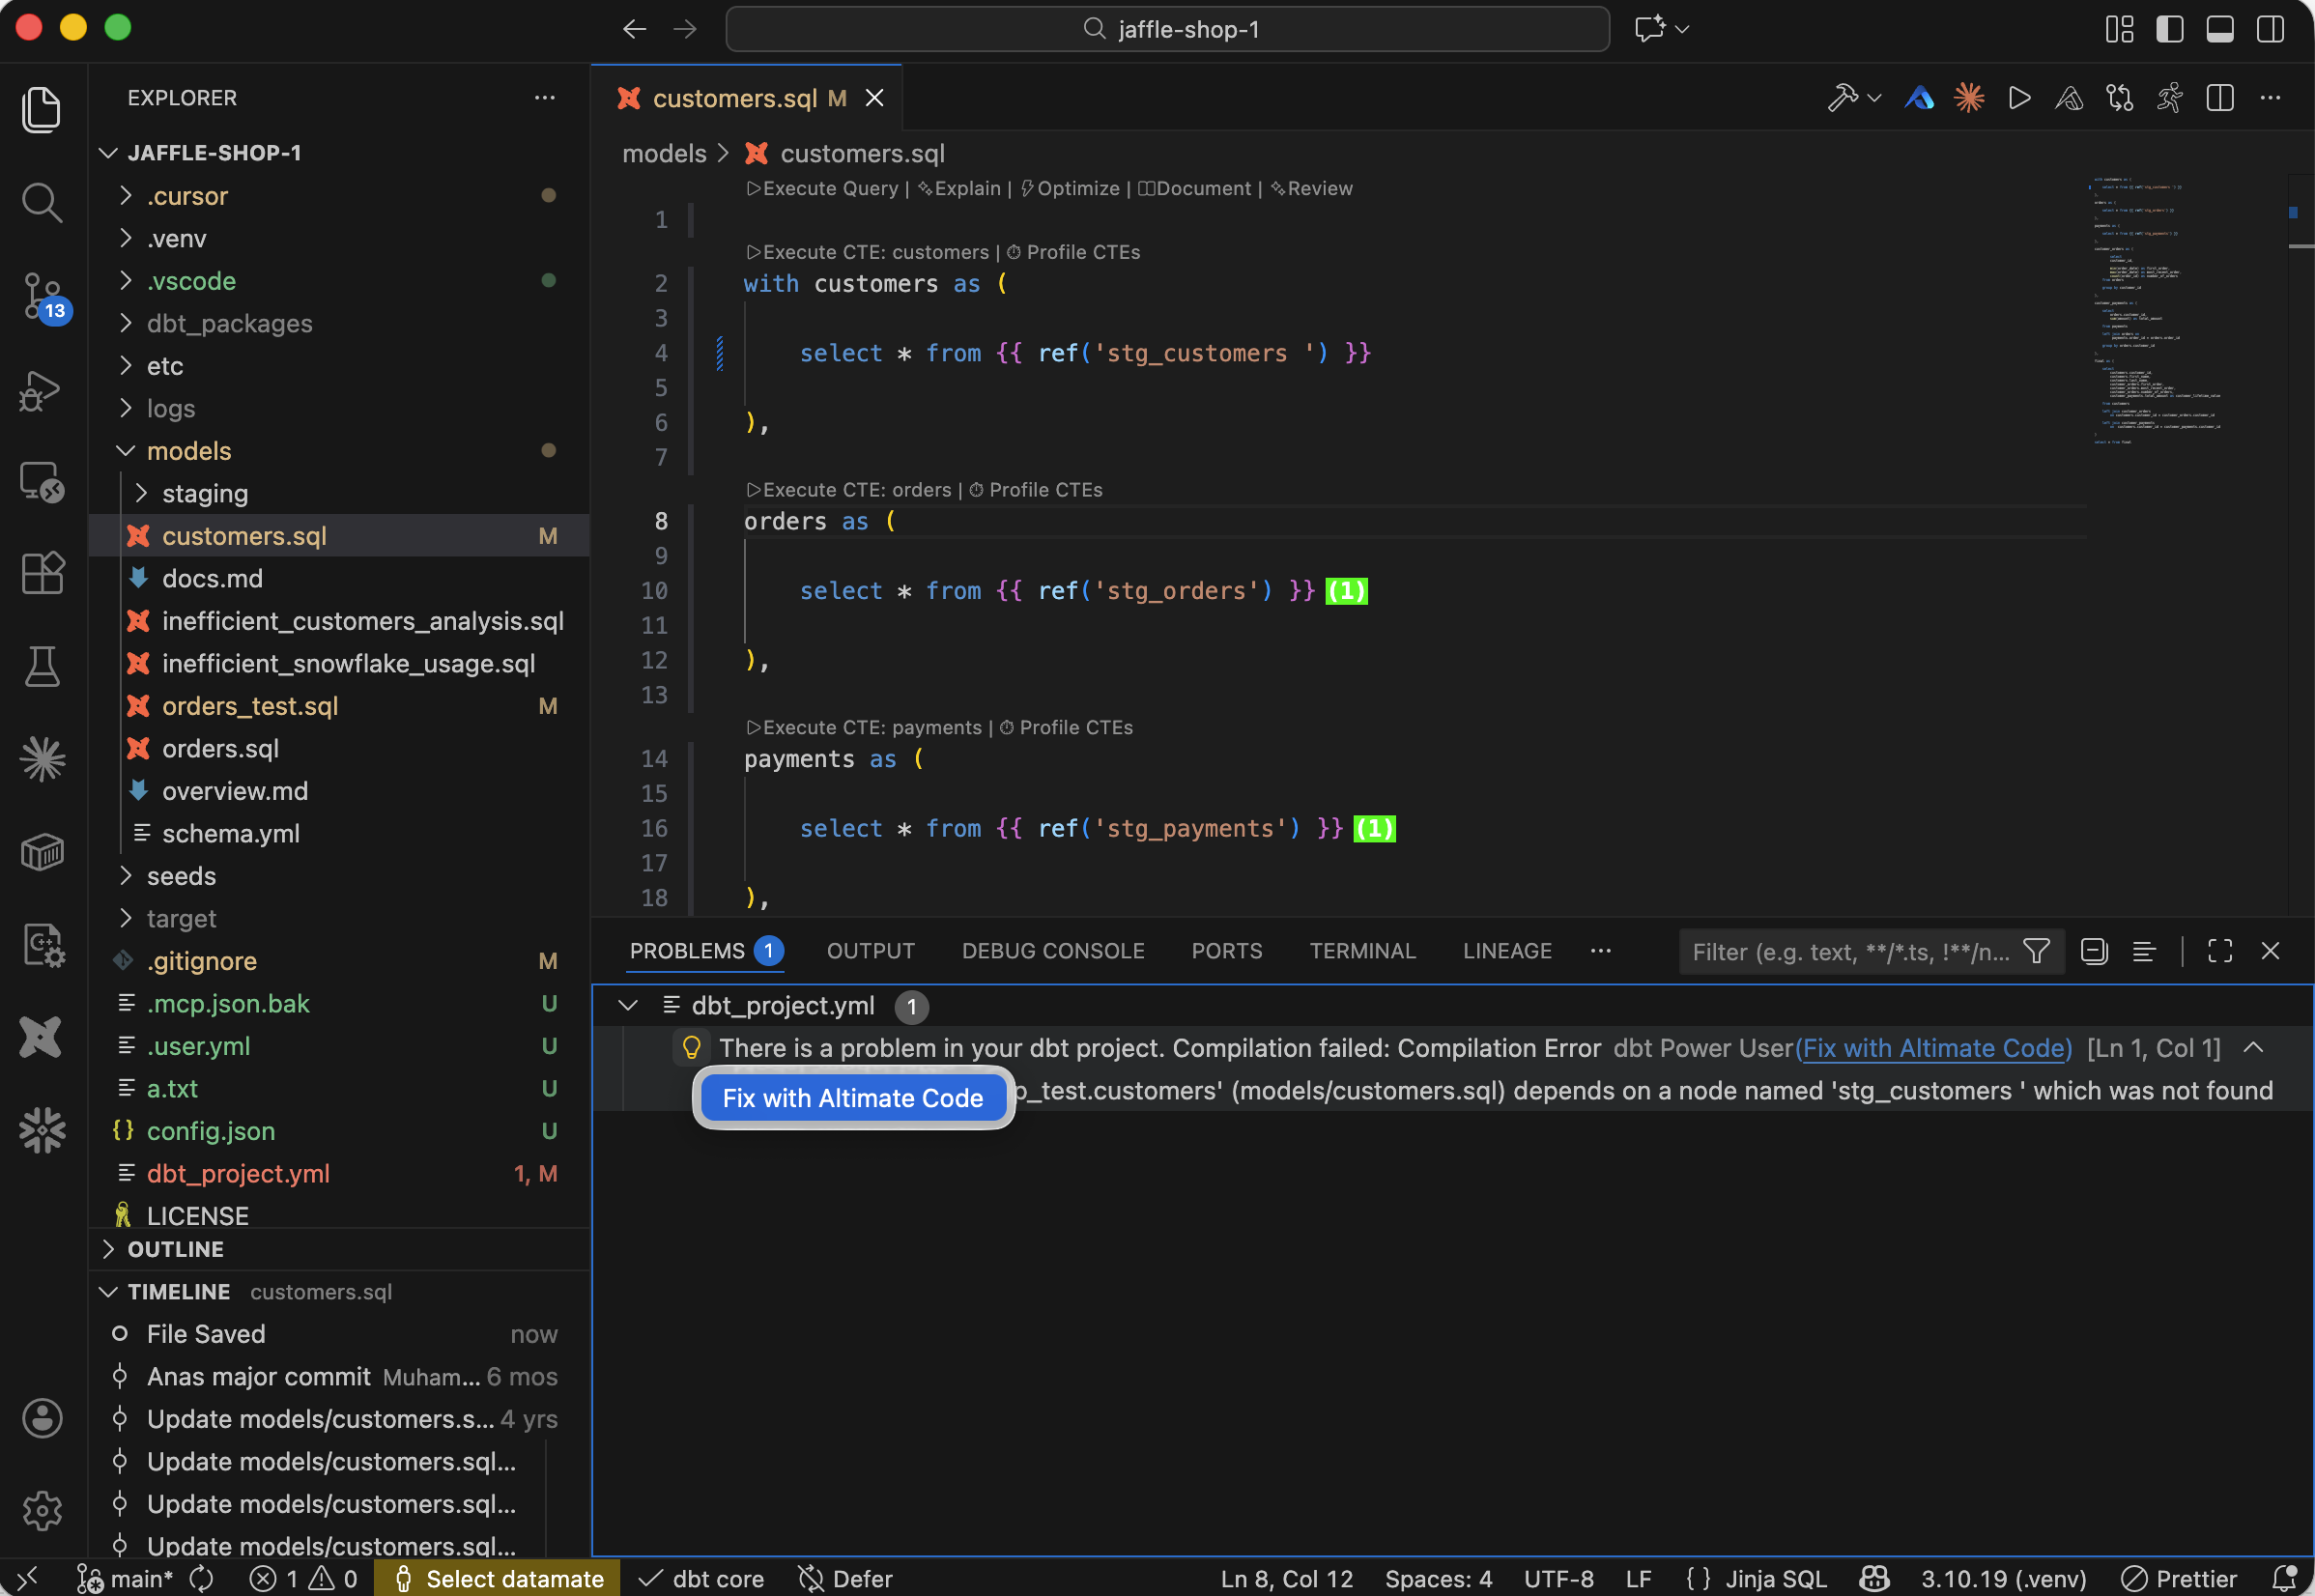Click the Execute Query code lens
Screen dimensions: 2315x1596
823,188
